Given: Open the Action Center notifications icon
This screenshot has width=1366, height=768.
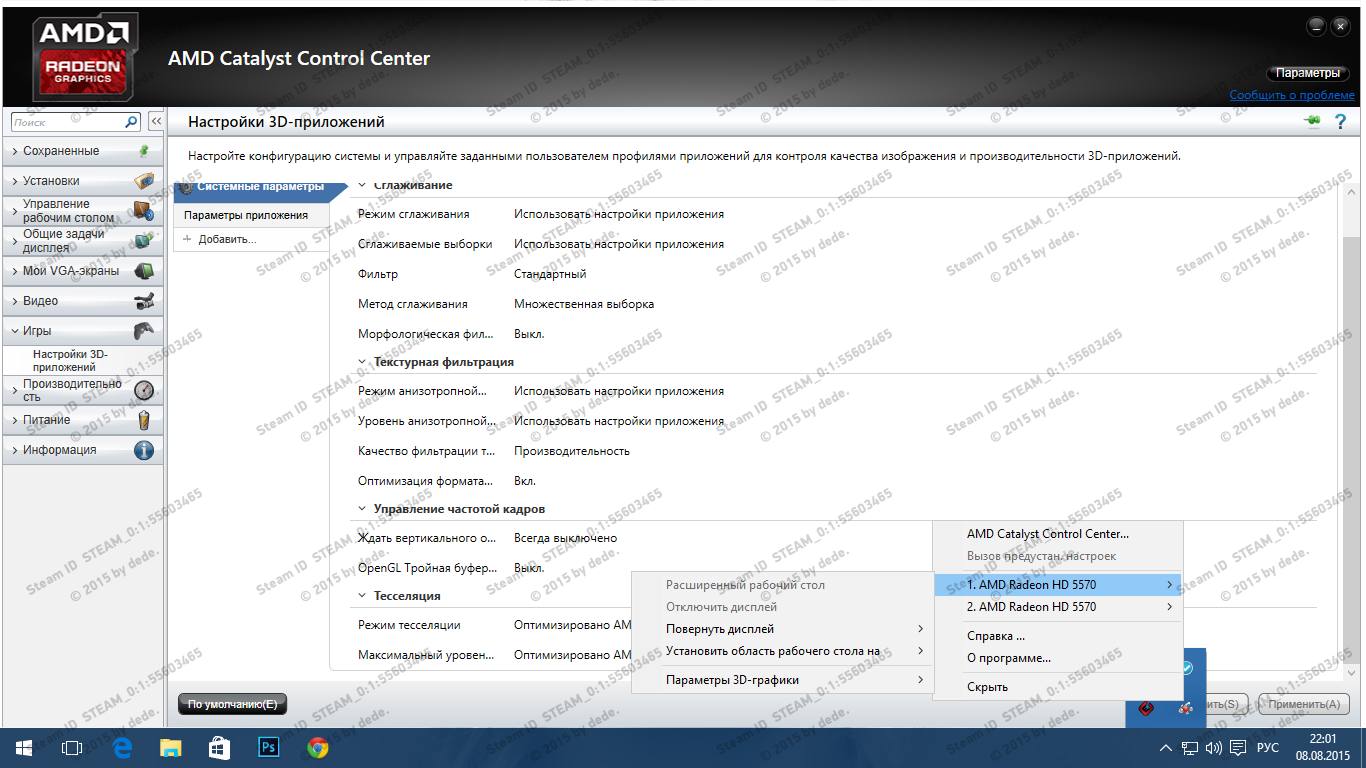Looking at the screenshot, I should (1238, 748).
